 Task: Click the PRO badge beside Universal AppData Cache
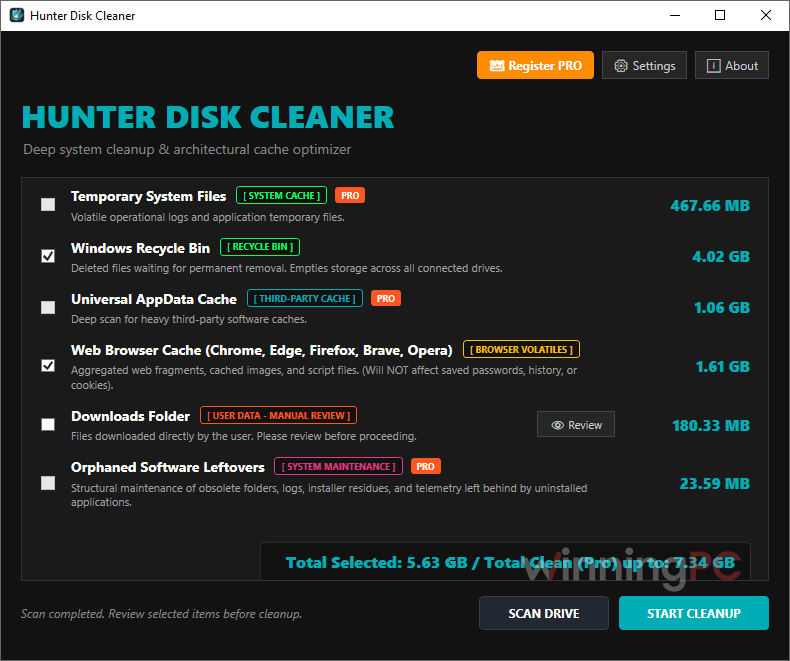pyautogui.click(x=385, y=298)
